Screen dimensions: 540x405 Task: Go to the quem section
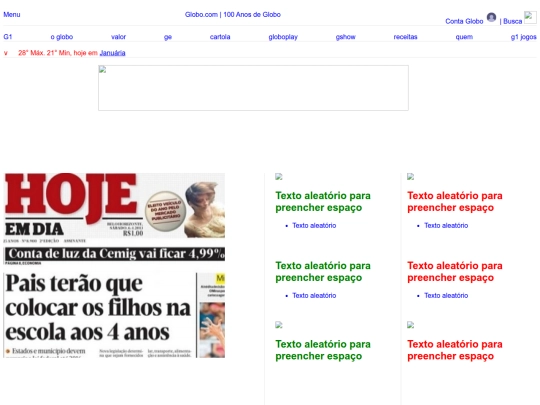pos(464,37)
